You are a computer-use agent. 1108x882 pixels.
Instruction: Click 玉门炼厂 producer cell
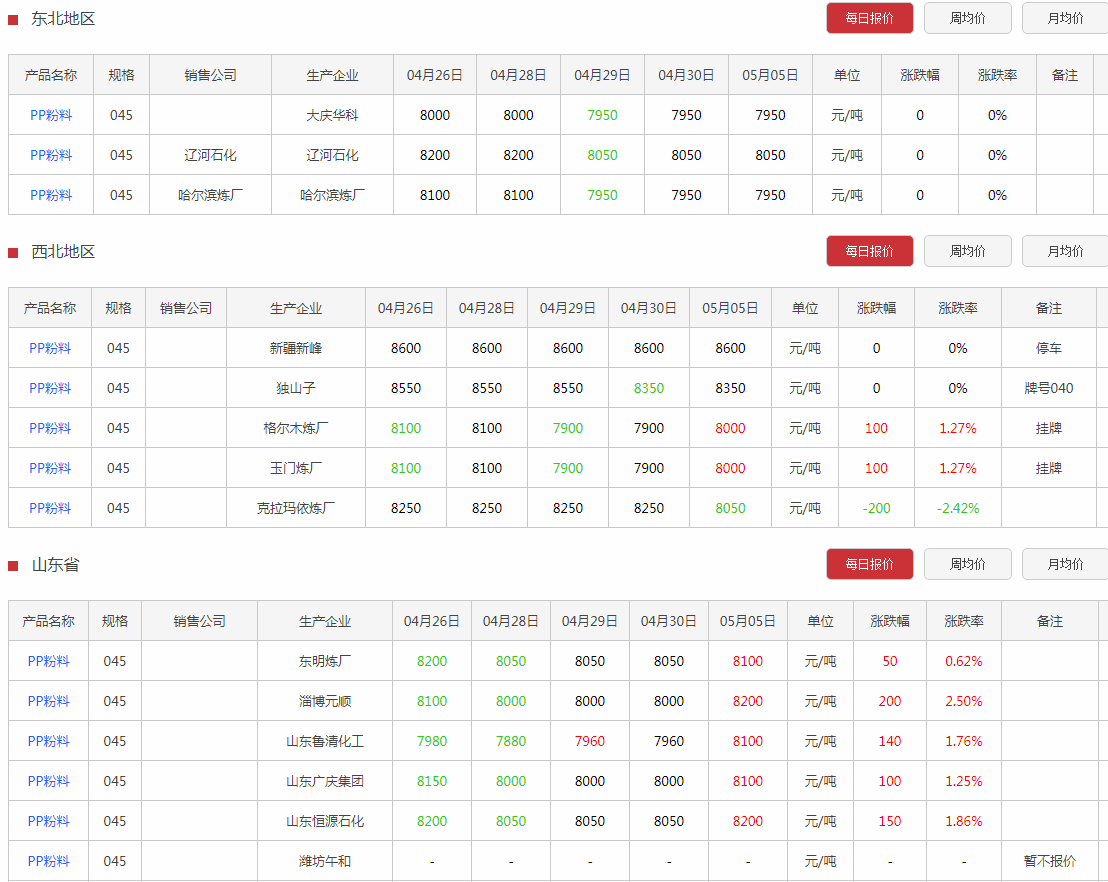pos(295,468)
